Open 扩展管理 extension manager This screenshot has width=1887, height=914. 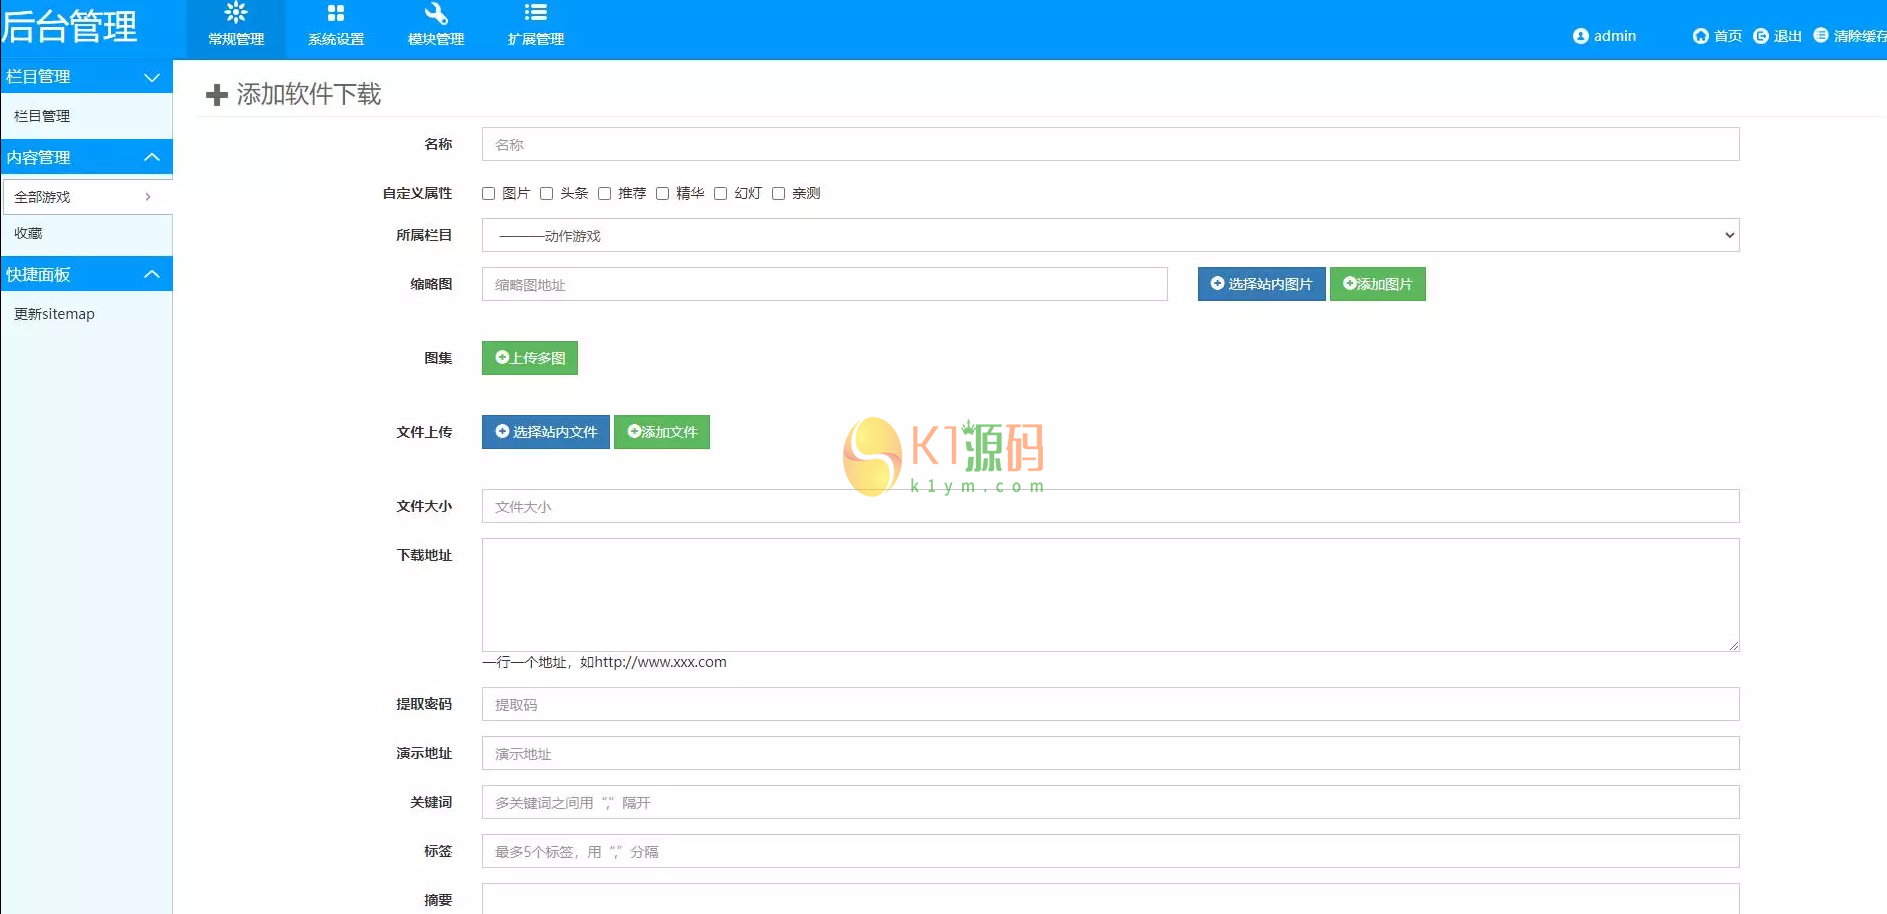click(x=535, y=26)
